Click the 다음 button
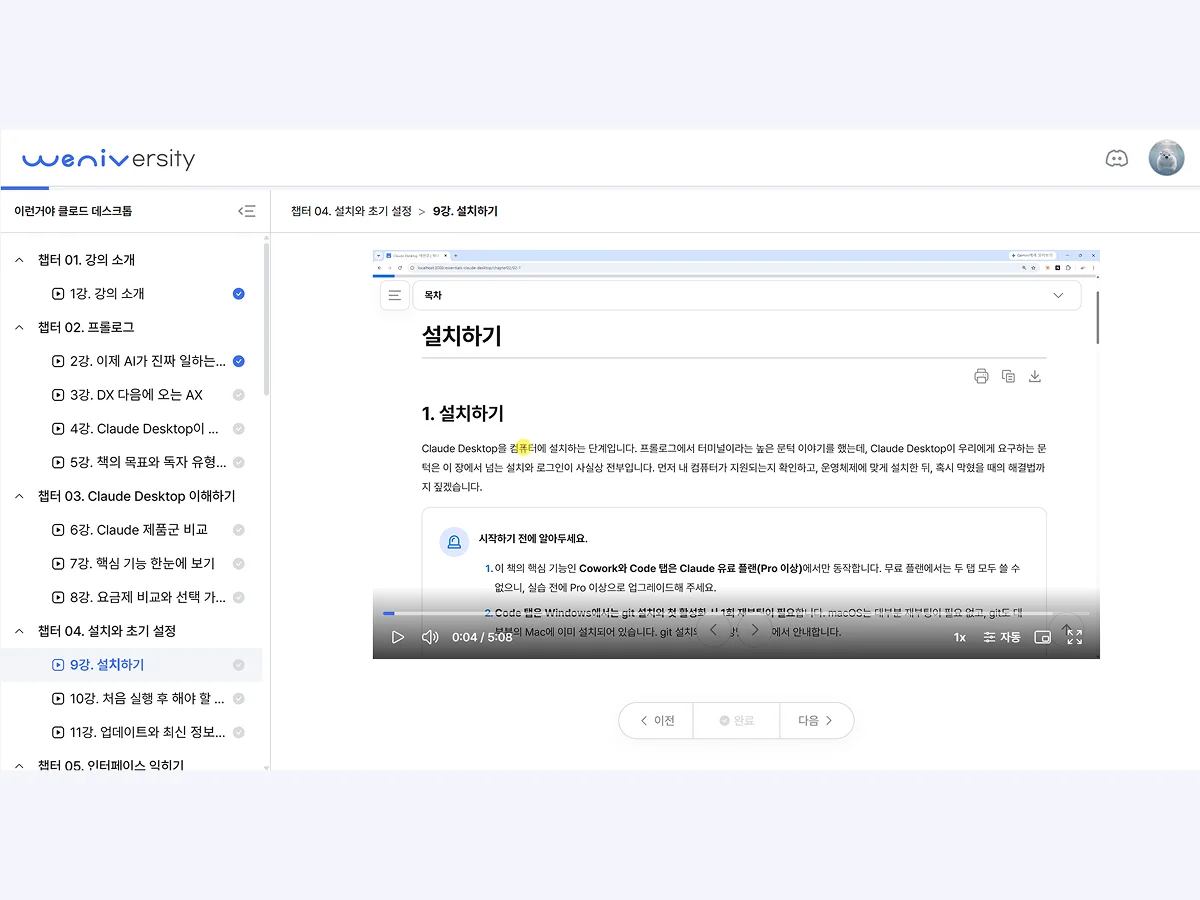1200x900 pixels. pos(816,720)
